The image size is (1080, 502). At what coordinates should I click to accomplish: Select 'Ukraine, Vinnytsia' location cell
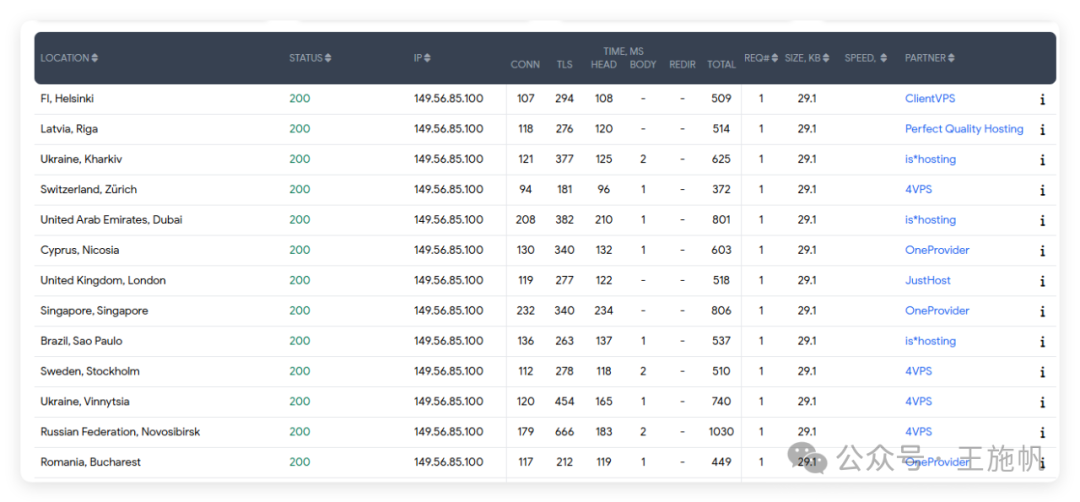[85, 401]
